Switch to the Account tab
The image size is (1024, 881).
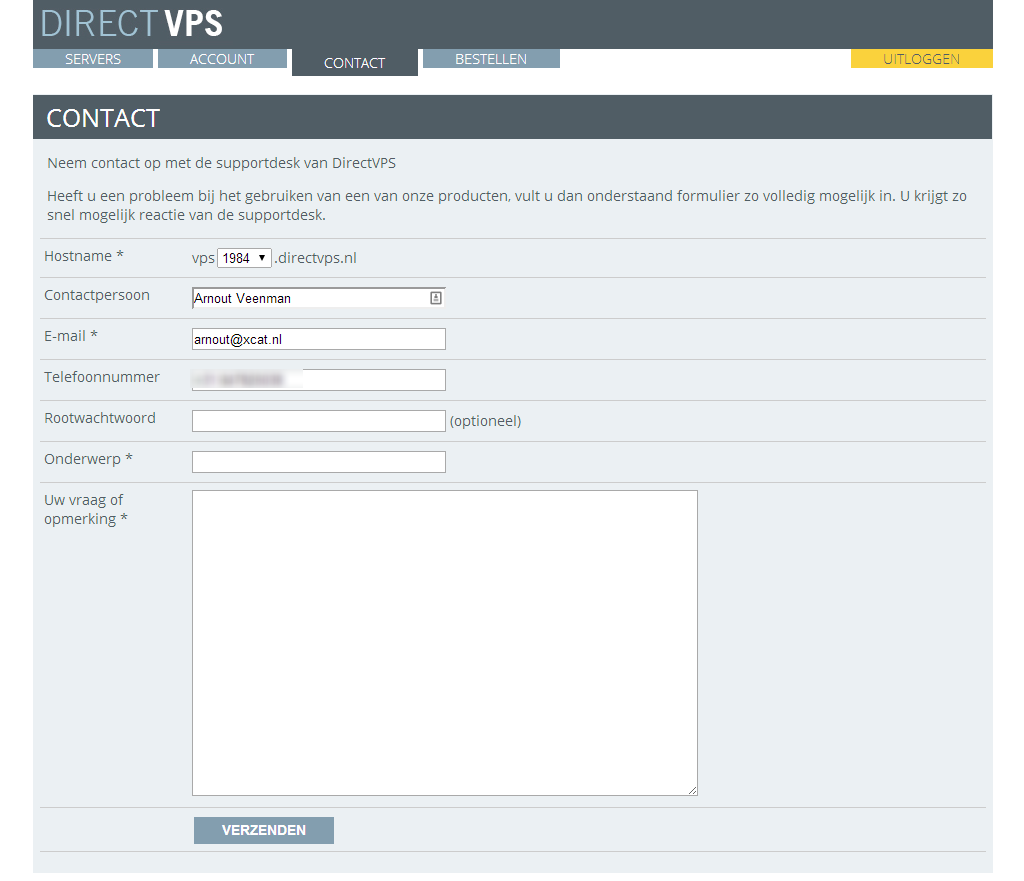coord(222,59)
